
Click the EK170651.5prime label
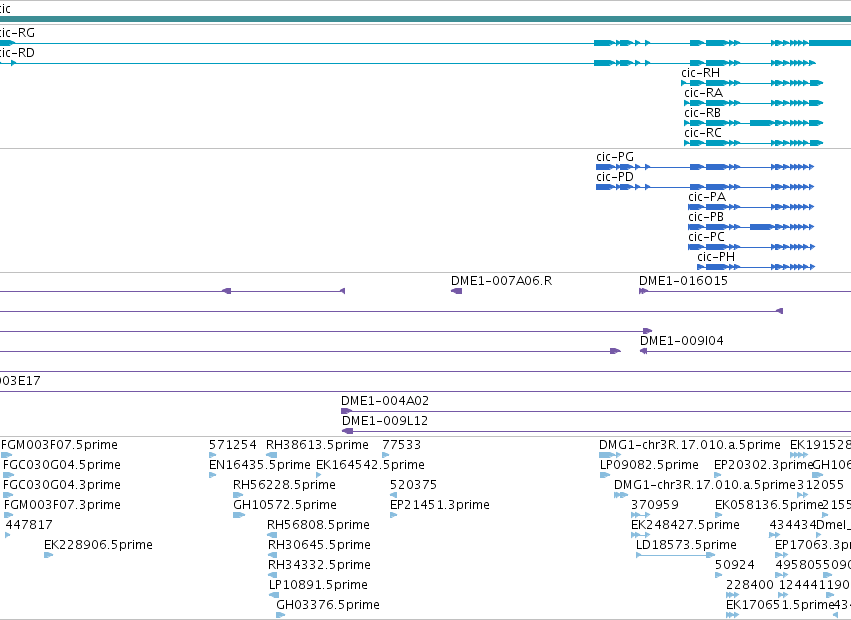[x=780, y=605]
